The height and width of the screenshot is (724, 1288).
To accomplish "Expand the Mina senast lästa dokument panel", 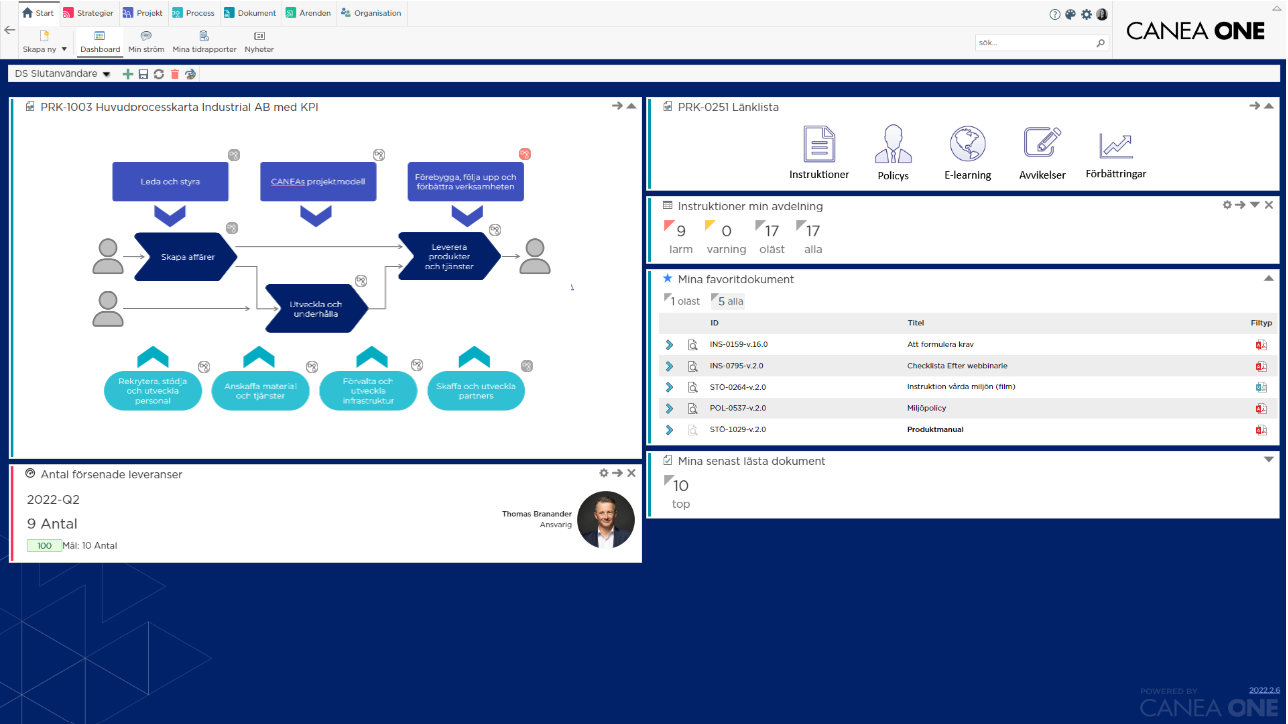I will tap(1269, 460).
